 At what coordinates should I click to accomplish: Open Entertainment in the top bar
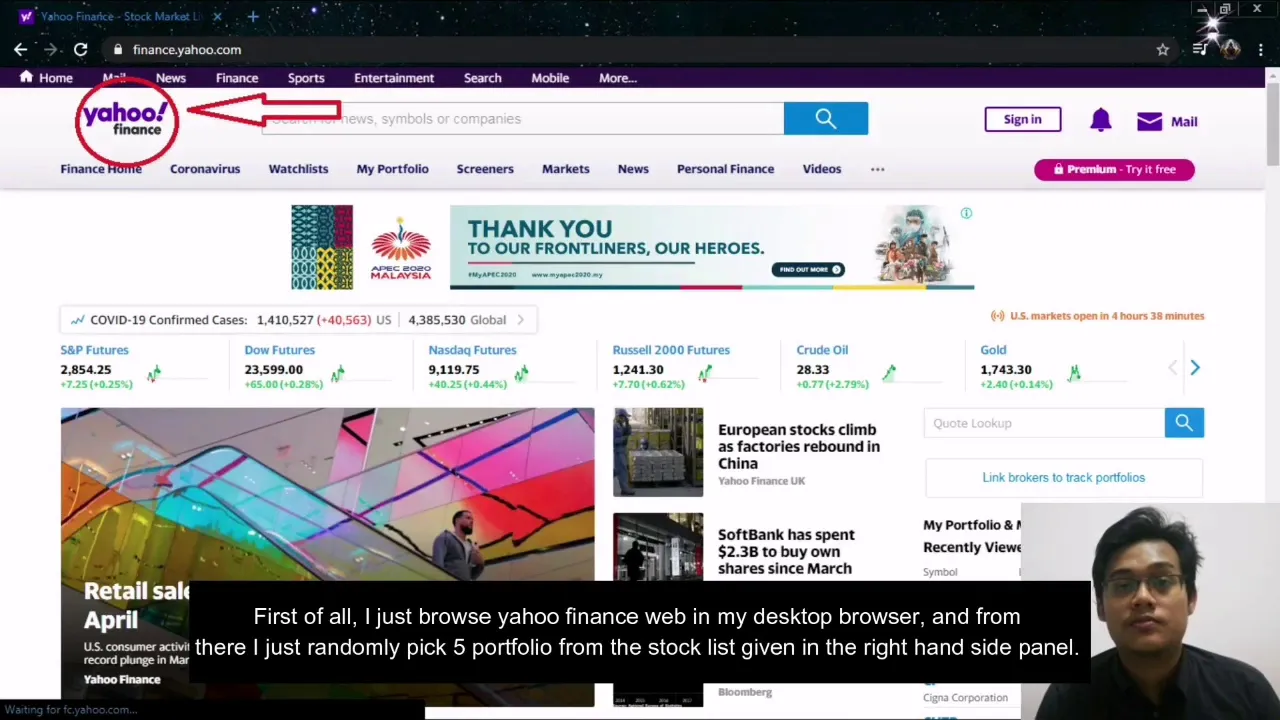coord(394,78)
